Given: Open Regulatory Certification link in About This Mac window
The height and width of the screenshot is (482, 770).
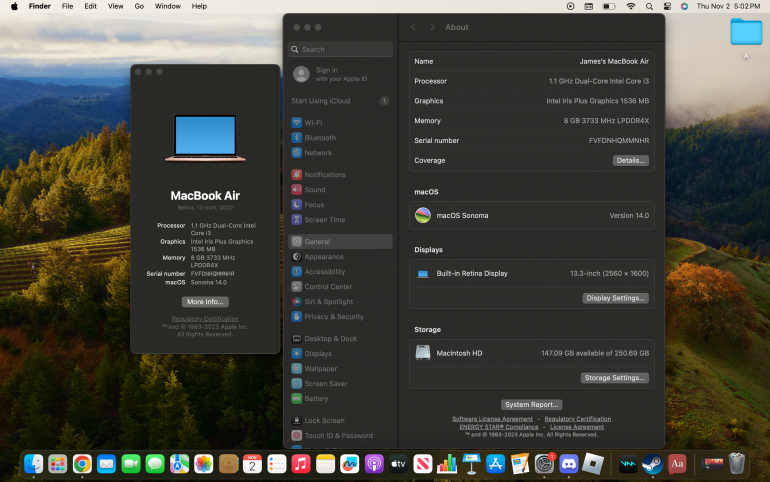Looking at the screenshot, I should click(205, 319).
